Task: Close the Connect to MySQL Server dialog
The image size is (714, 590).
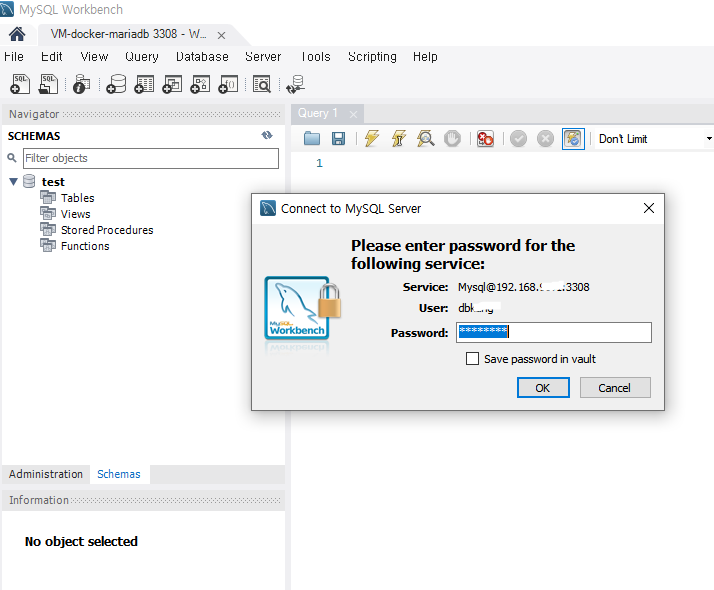Action: click(x=649, y=208)
